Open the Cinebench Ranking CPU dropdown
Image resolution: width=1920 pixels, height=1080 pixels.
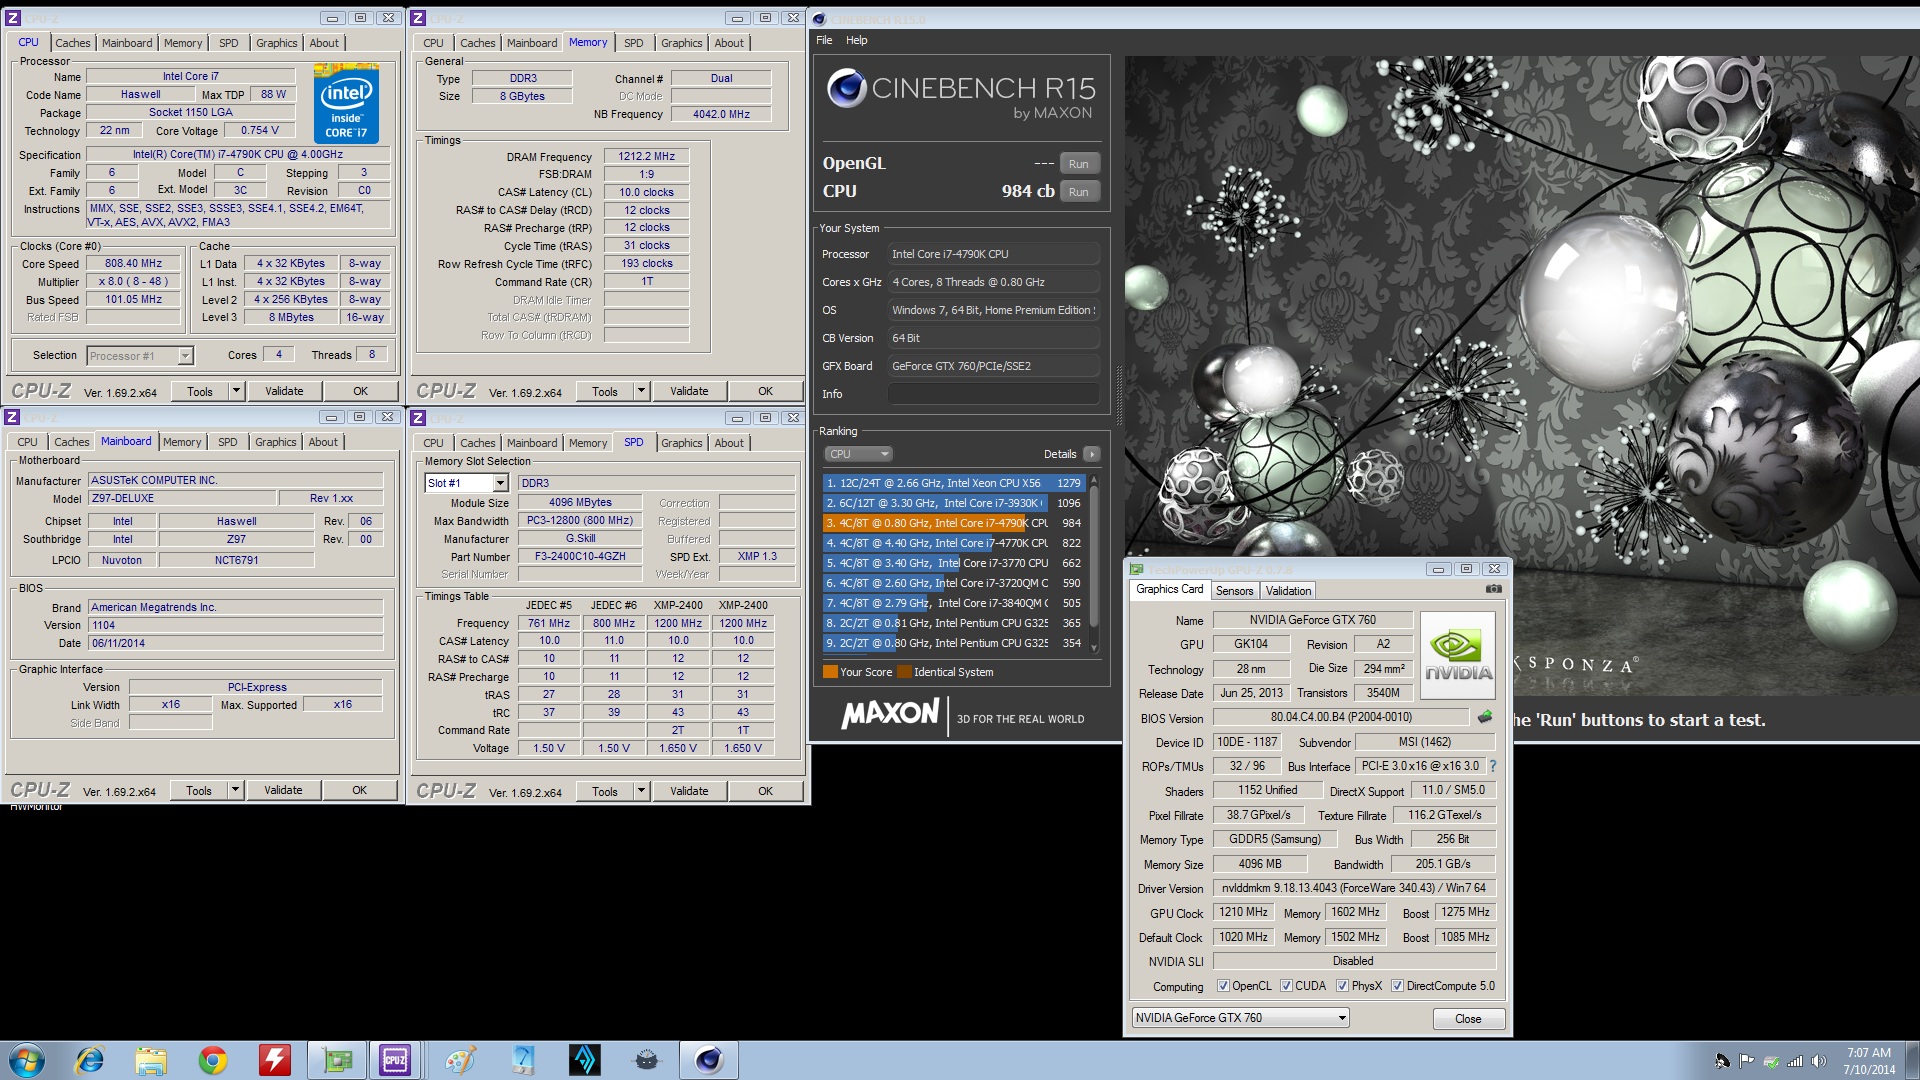(858, 454)
